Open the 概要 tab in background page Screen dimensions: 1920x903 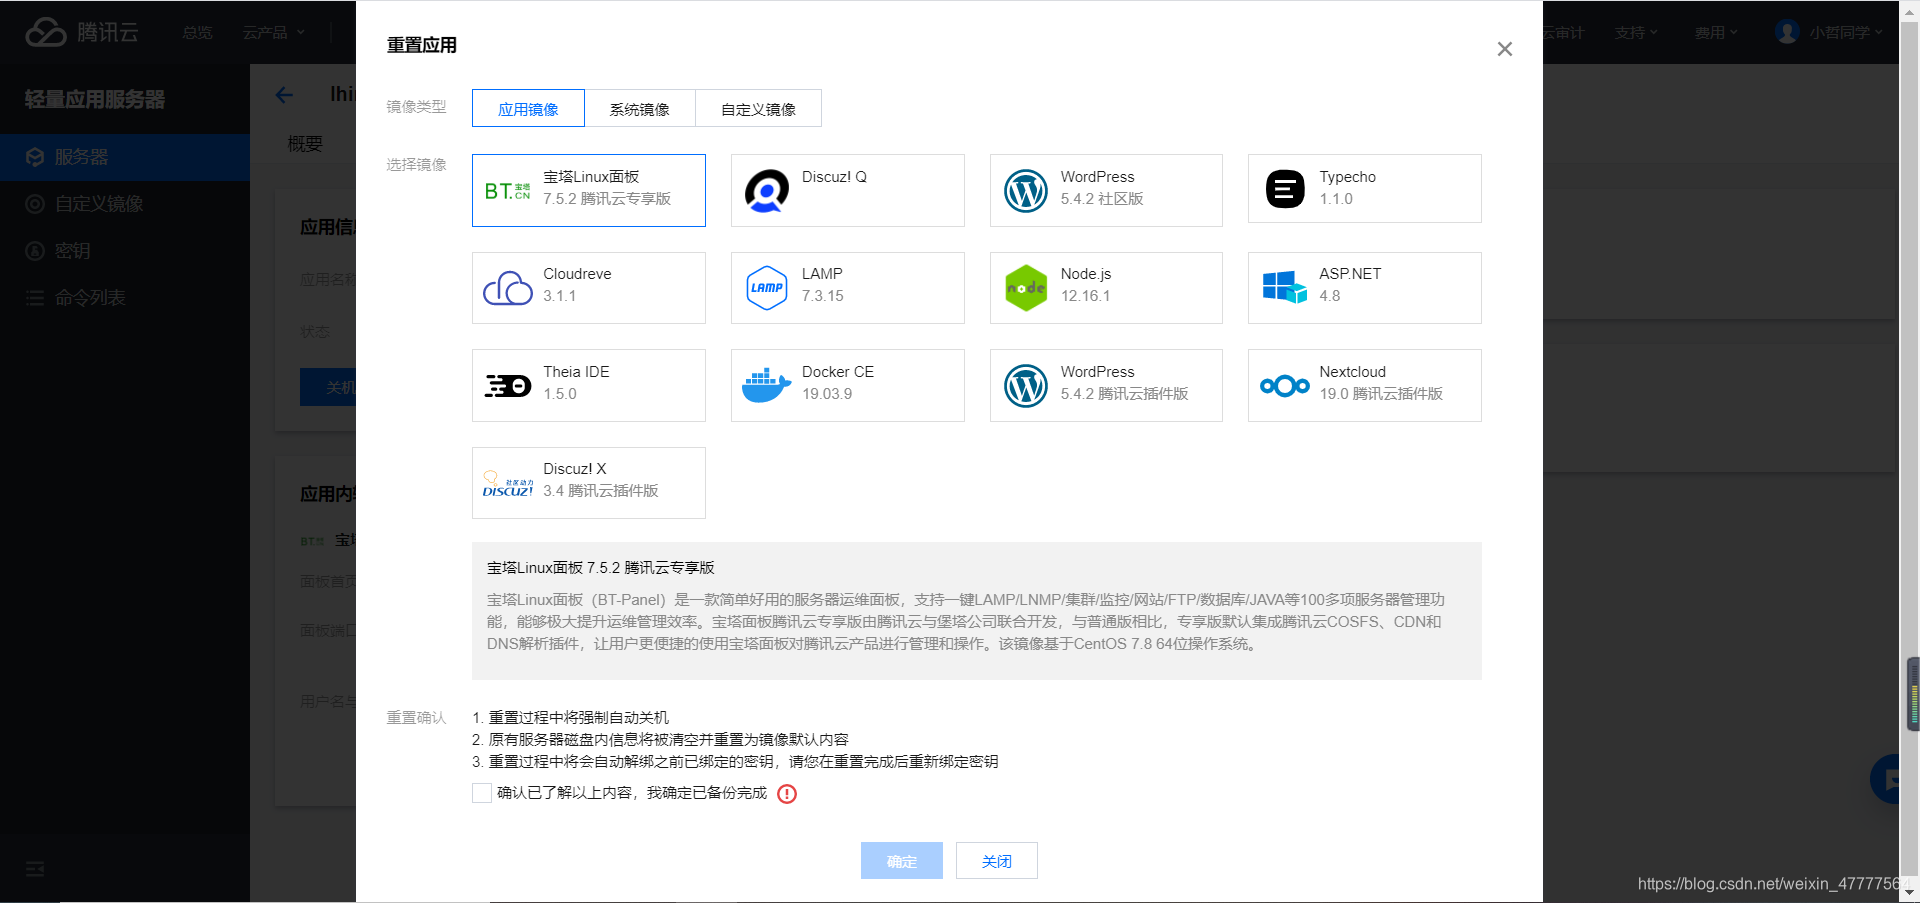click(305, 144)
